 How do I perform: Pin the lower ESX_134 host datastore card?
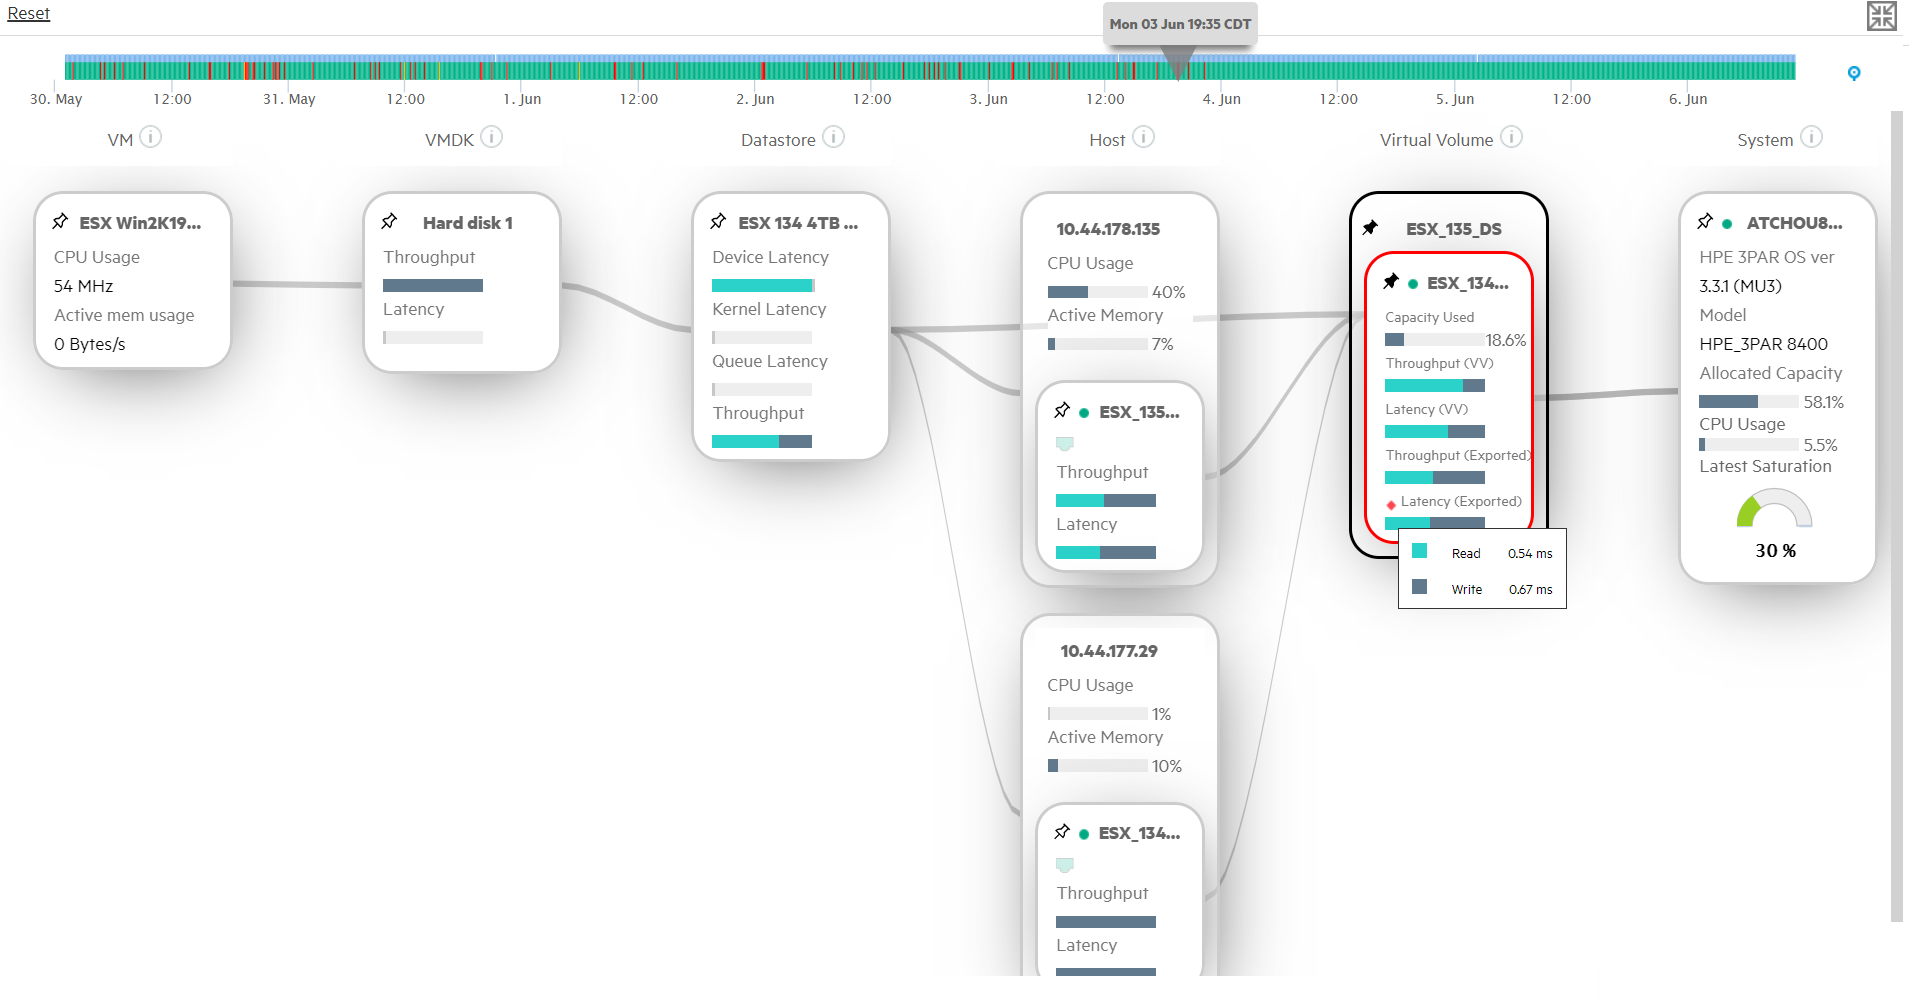pyautogui.click(x=1062, y=831)
